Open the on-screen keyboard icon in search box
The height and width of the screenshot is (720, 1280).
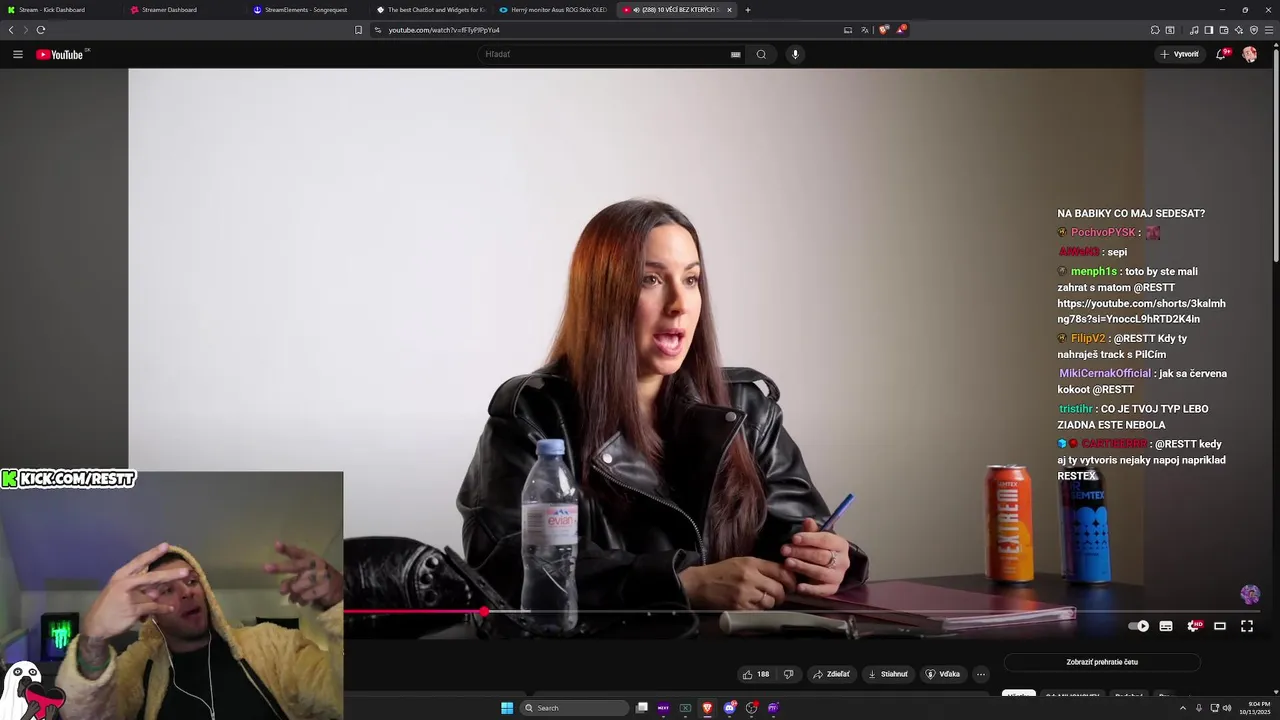click(736, 54)
